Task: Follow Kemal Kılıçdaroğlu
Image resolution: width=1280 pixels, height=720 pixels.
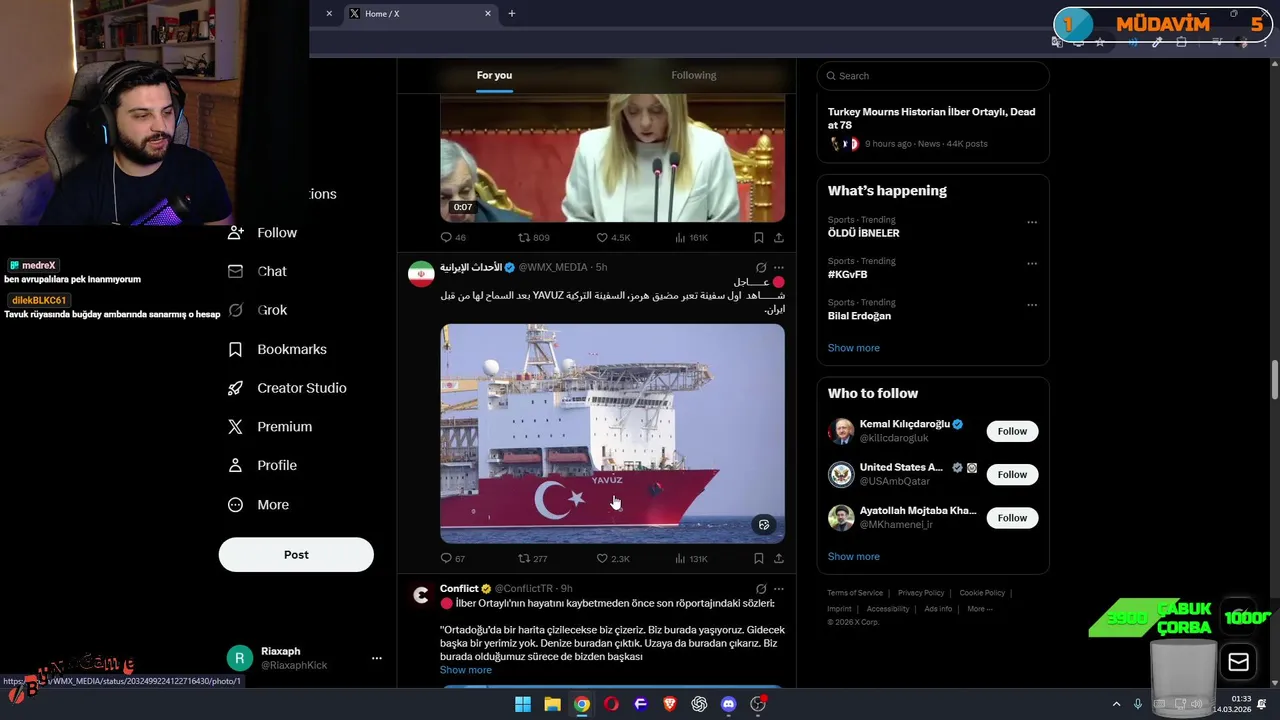Action: (x=1012, y=431)
